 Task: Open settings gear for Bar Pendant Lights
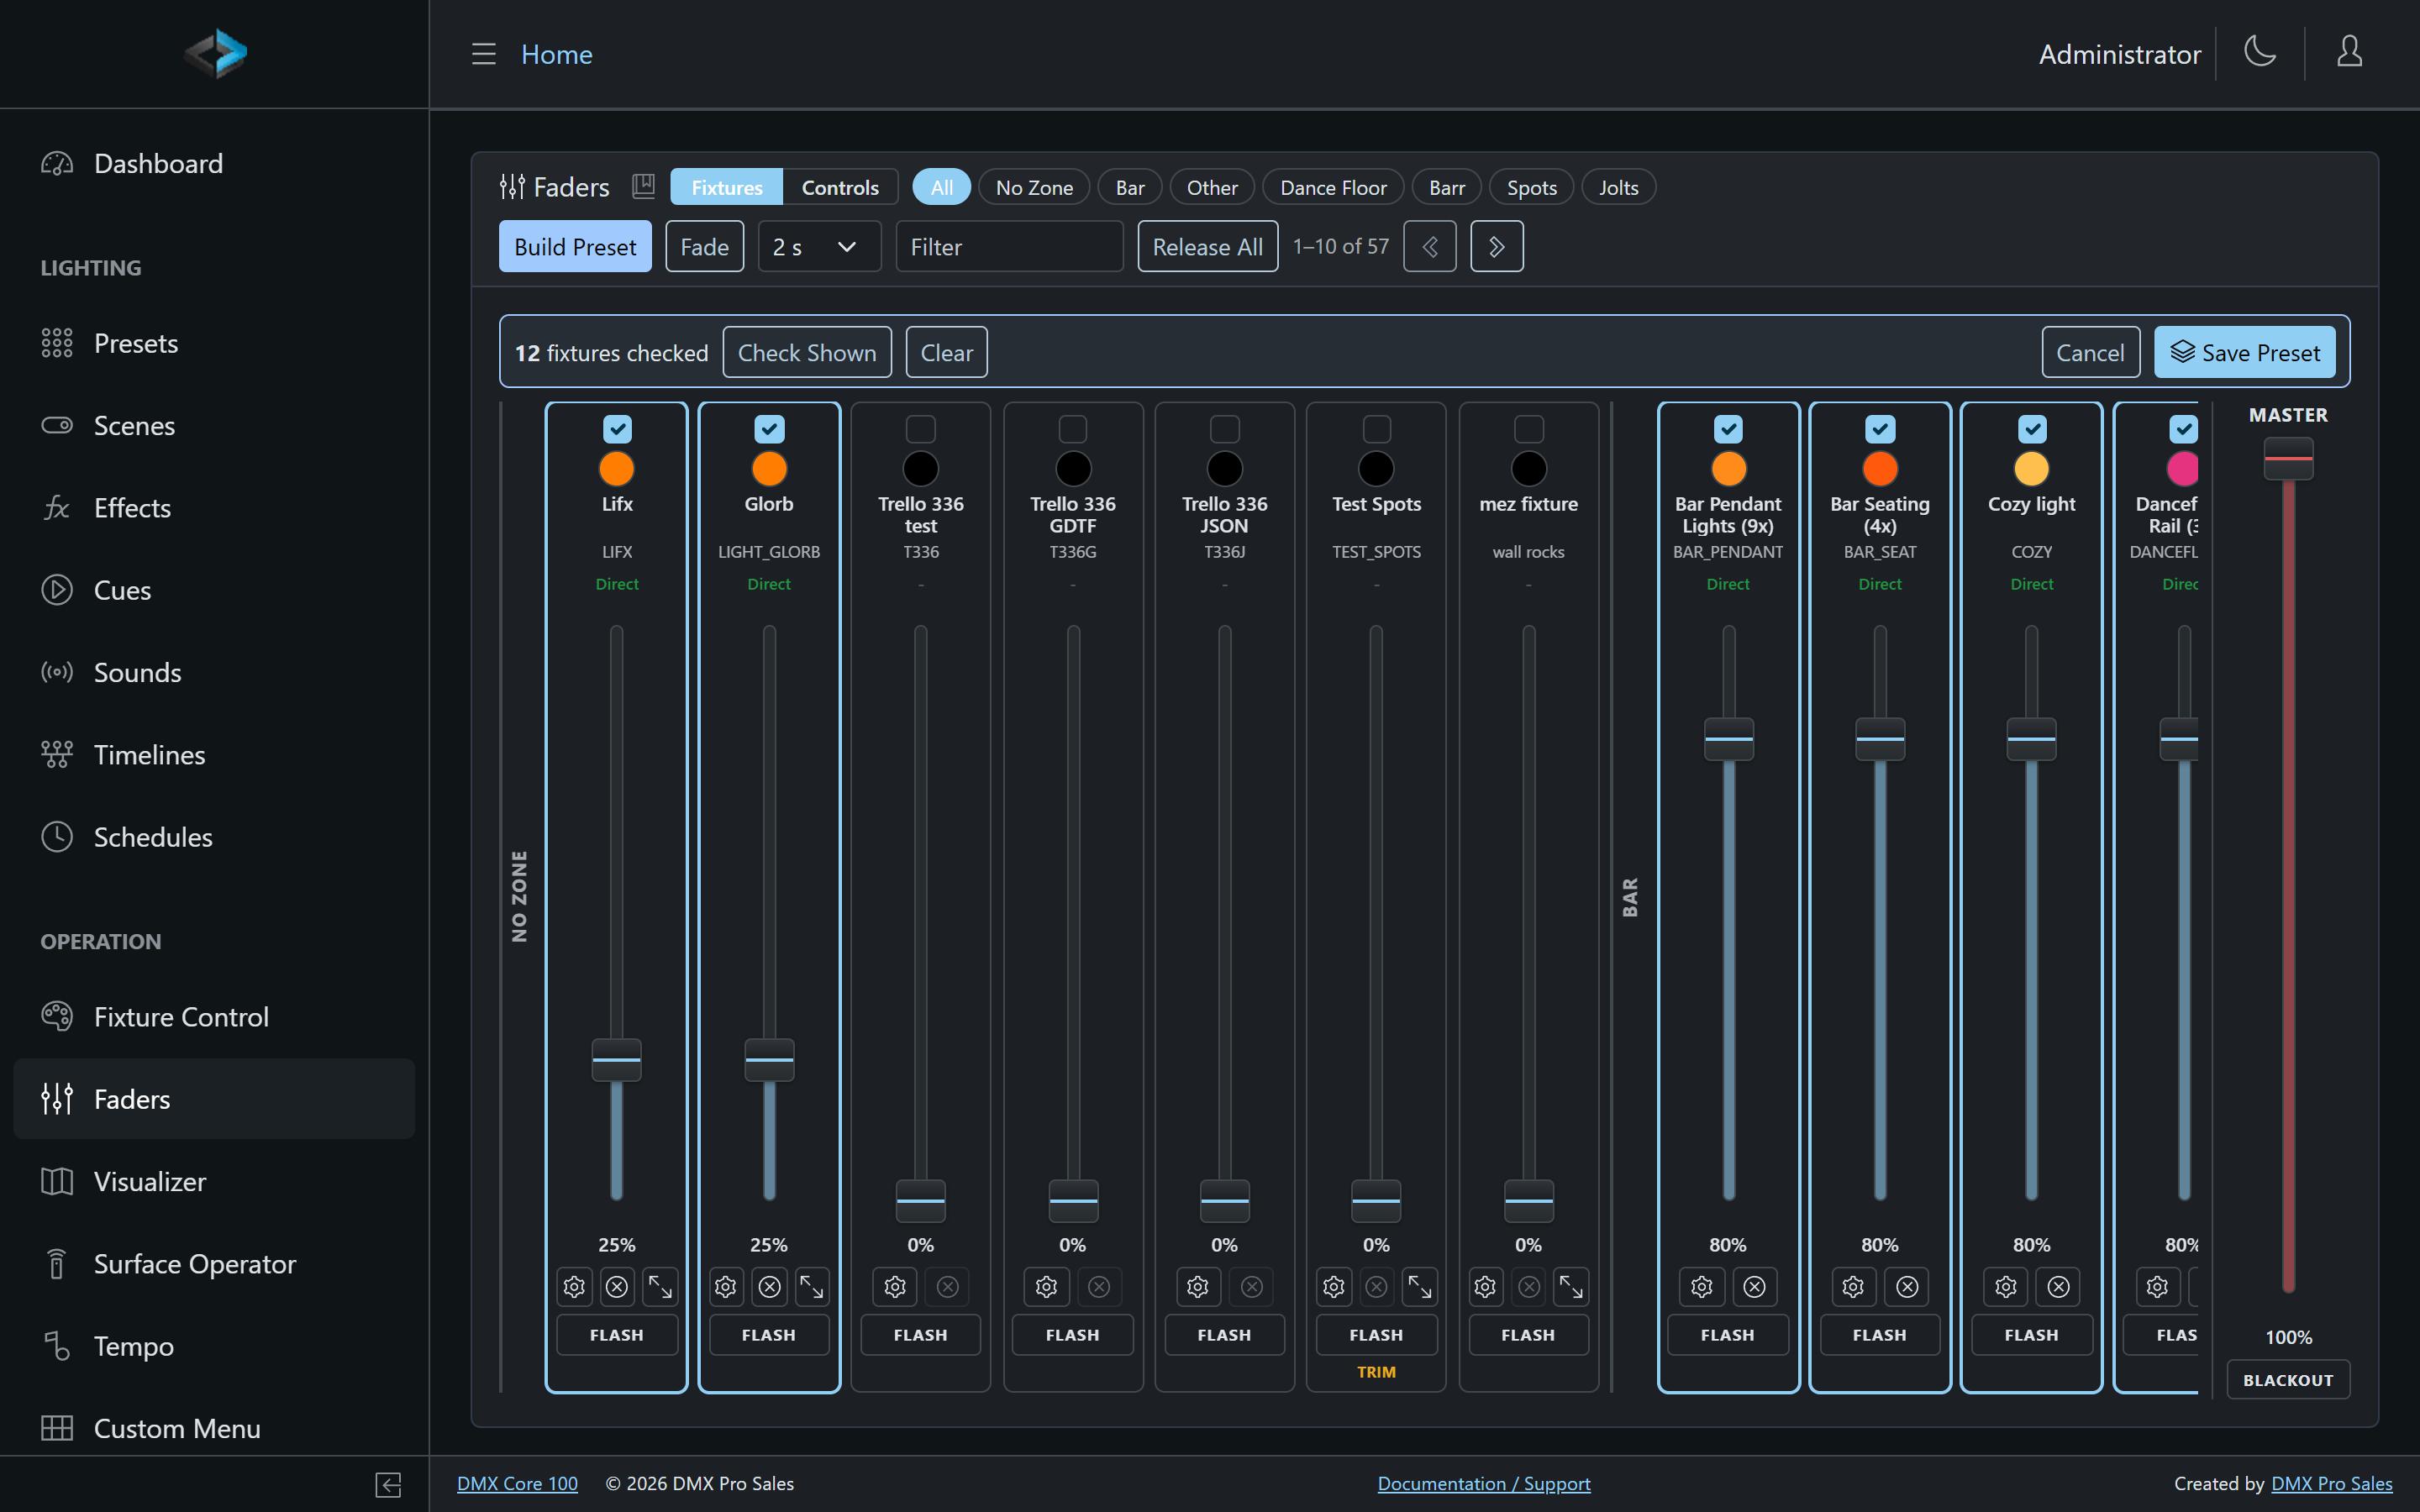pyautogui.click(x=1702, y=1286)
